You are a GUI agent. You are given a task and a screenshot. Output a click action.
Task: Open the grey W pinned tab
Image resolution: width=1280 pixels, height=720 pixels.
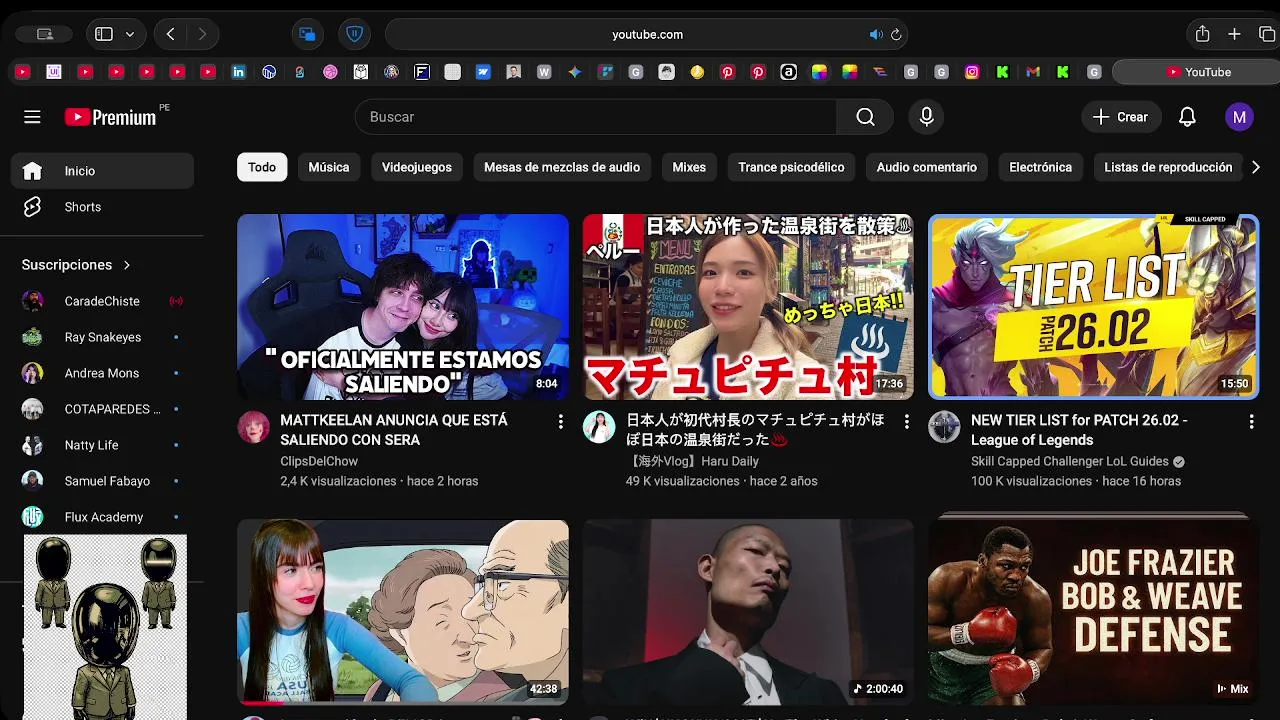[544, 72]
